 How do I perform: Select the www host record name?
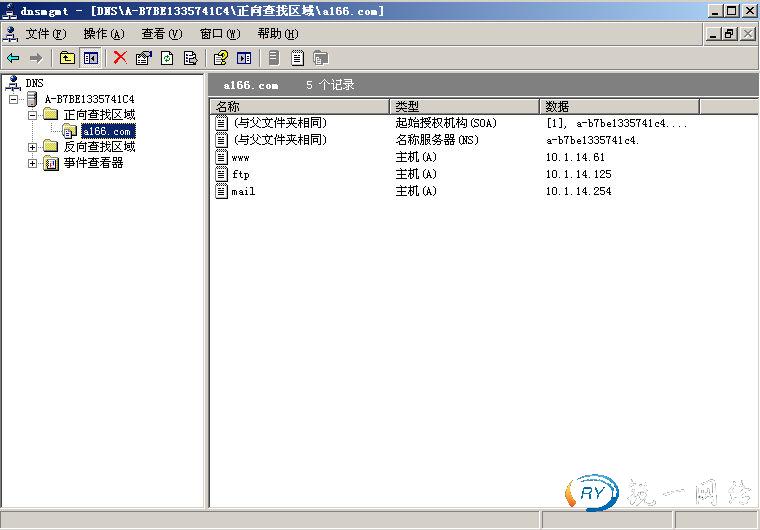point(240,158)
